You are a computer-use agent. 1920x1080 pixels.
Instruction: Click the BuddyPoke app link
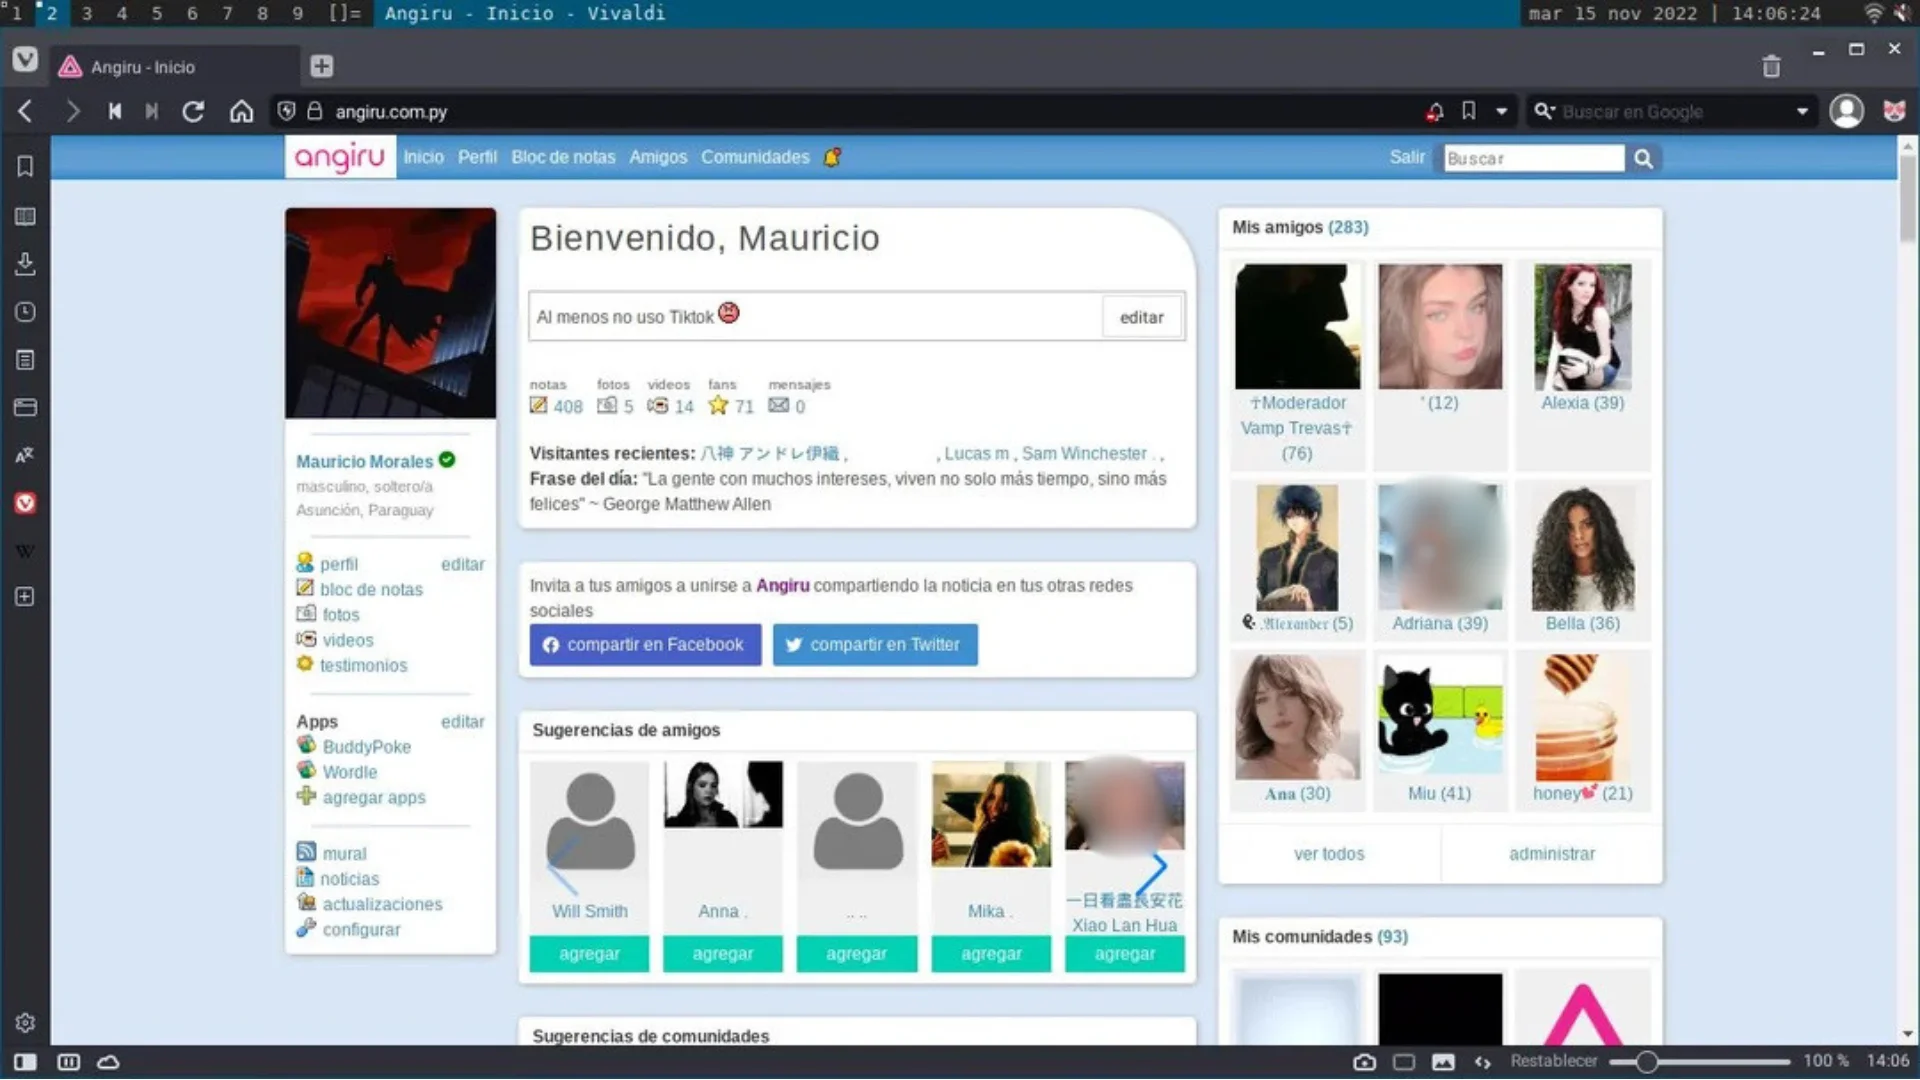(366, 747)
